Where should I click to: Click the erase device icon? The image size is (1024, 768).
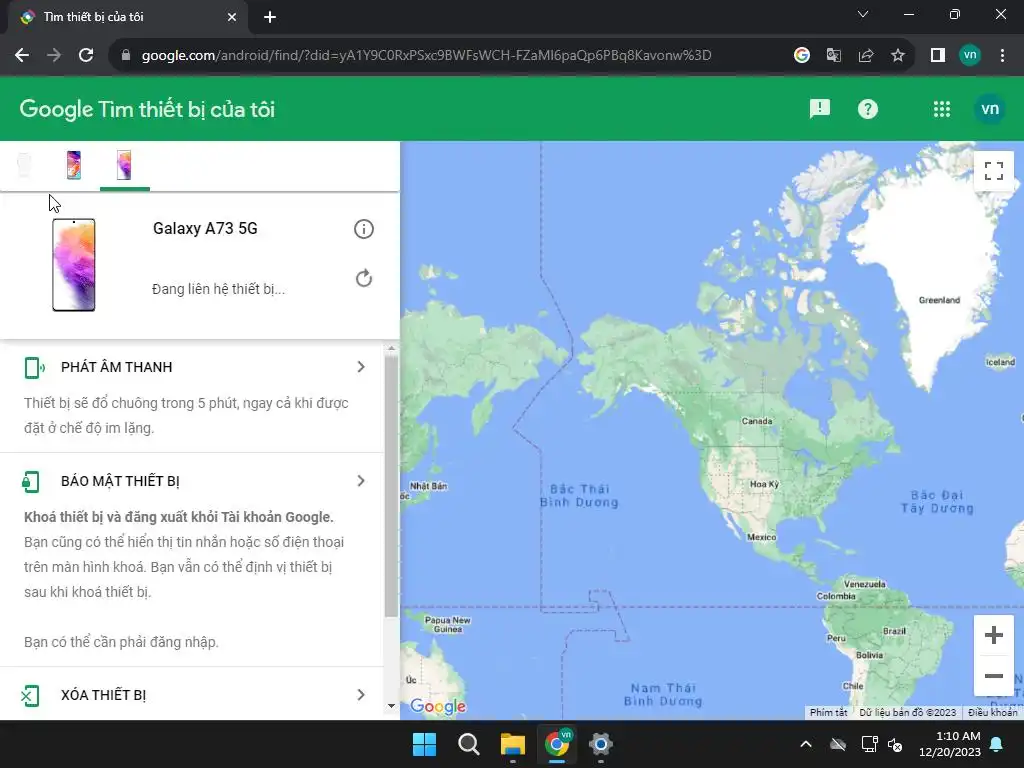31,696
